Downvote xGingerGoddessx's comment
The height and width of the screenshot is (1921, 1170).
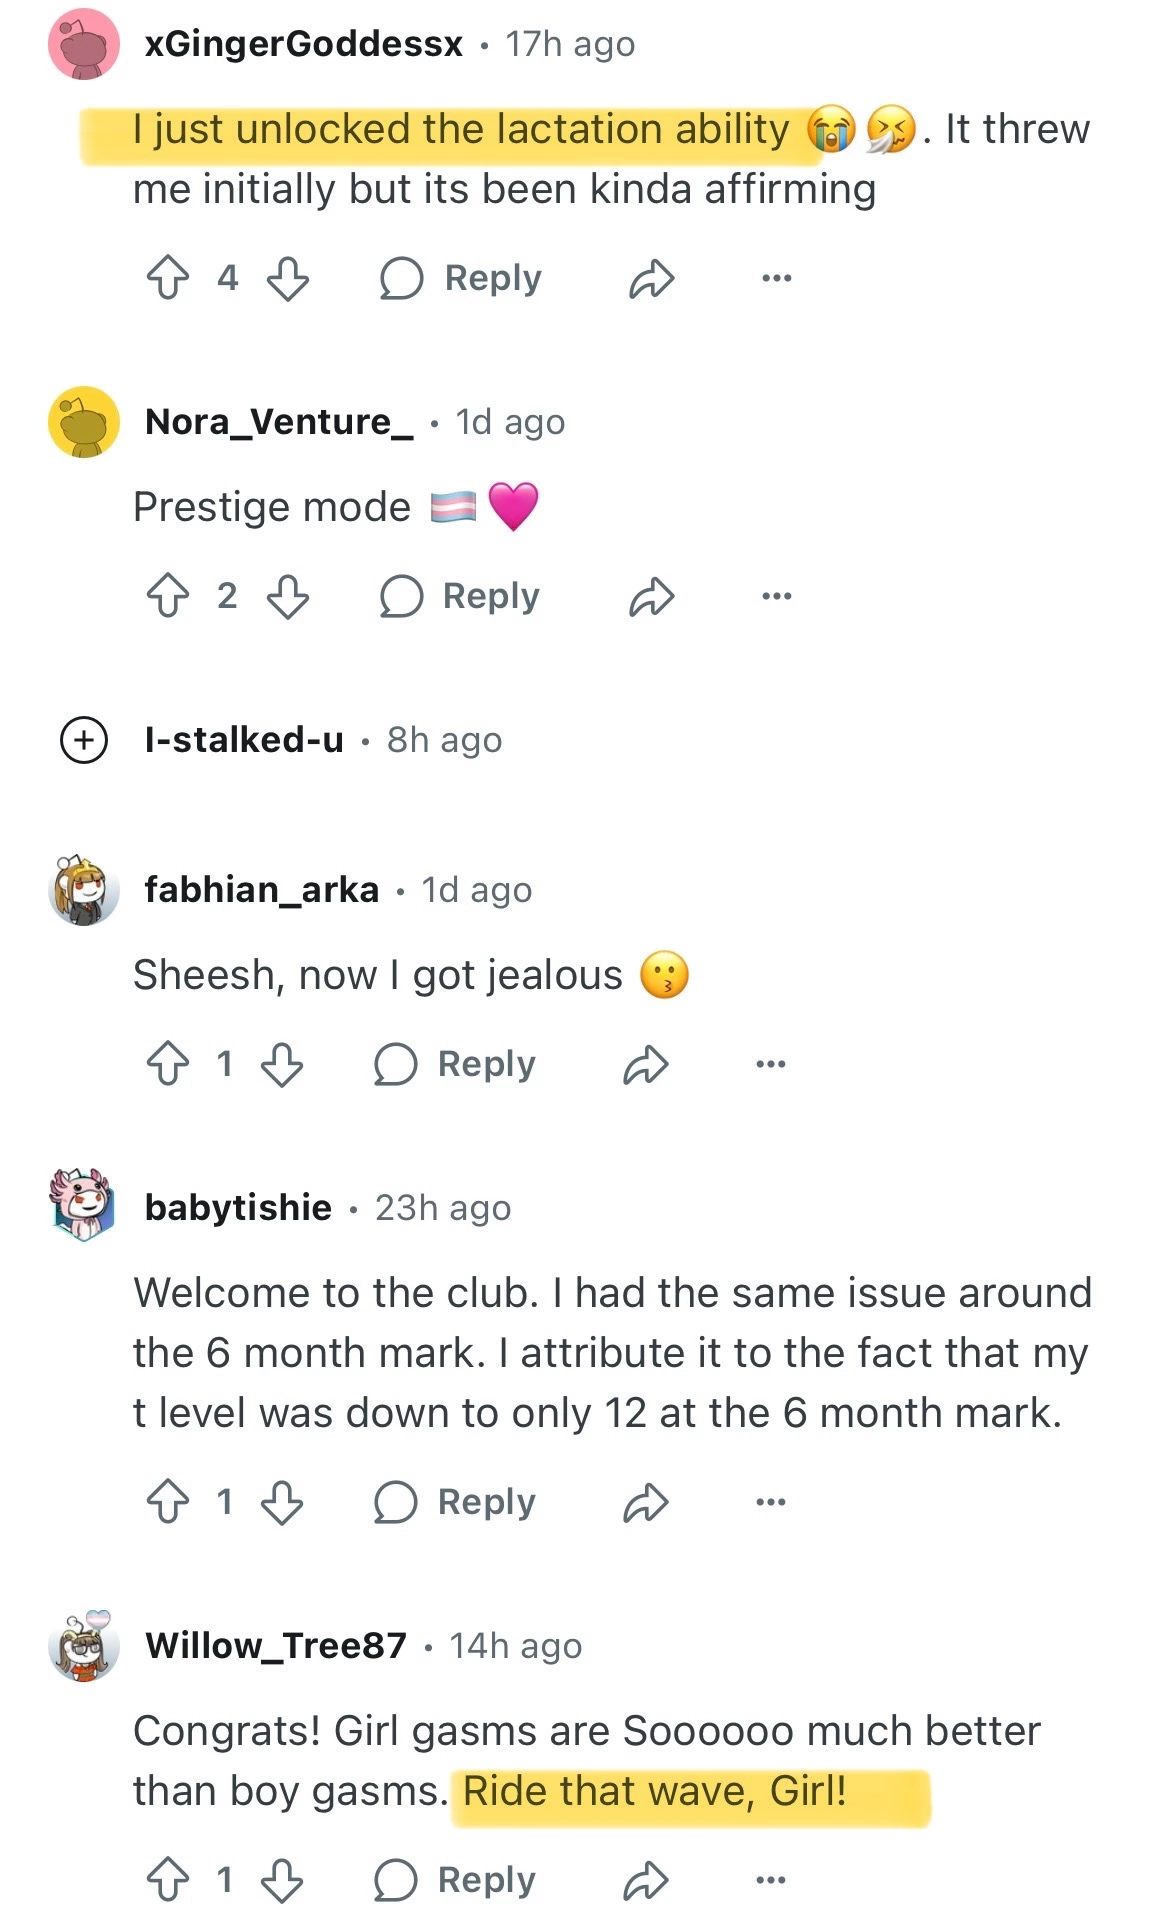coord(288,278)
